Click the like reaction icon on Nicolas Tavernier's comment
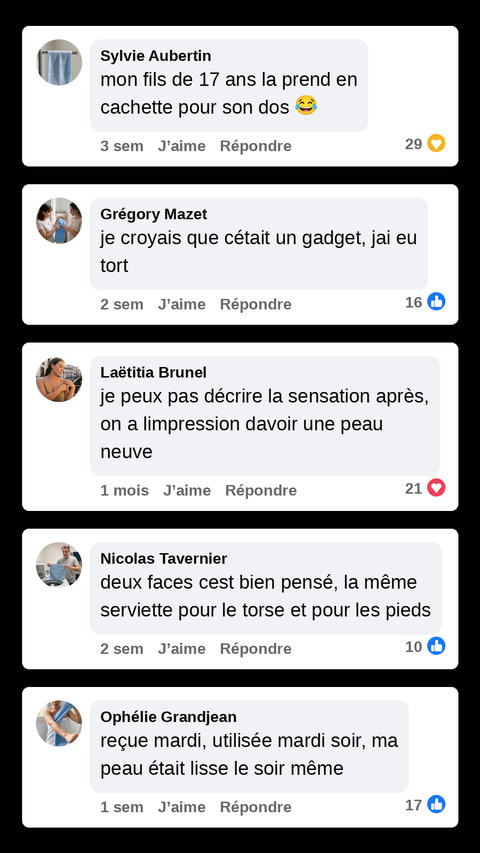 (x=436, y=646)
